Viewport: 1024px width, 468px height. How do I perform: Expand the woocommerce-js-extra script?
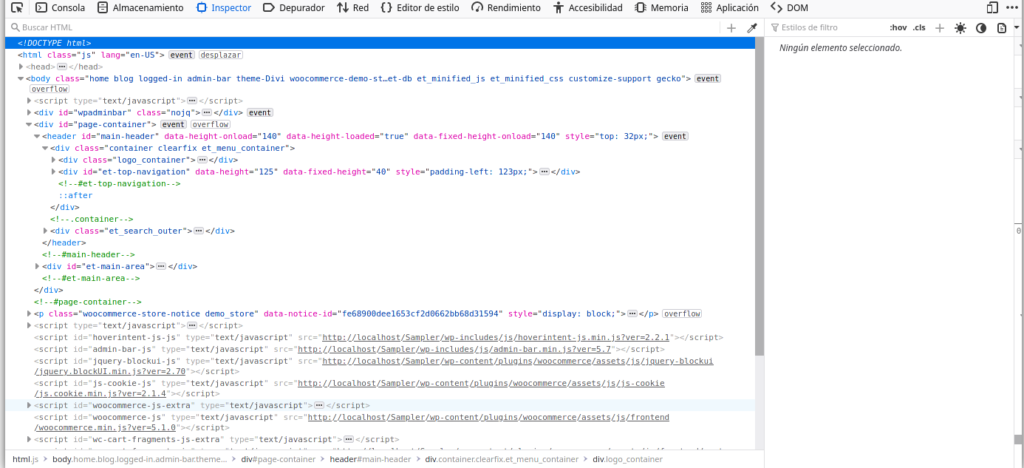[29, 405]
